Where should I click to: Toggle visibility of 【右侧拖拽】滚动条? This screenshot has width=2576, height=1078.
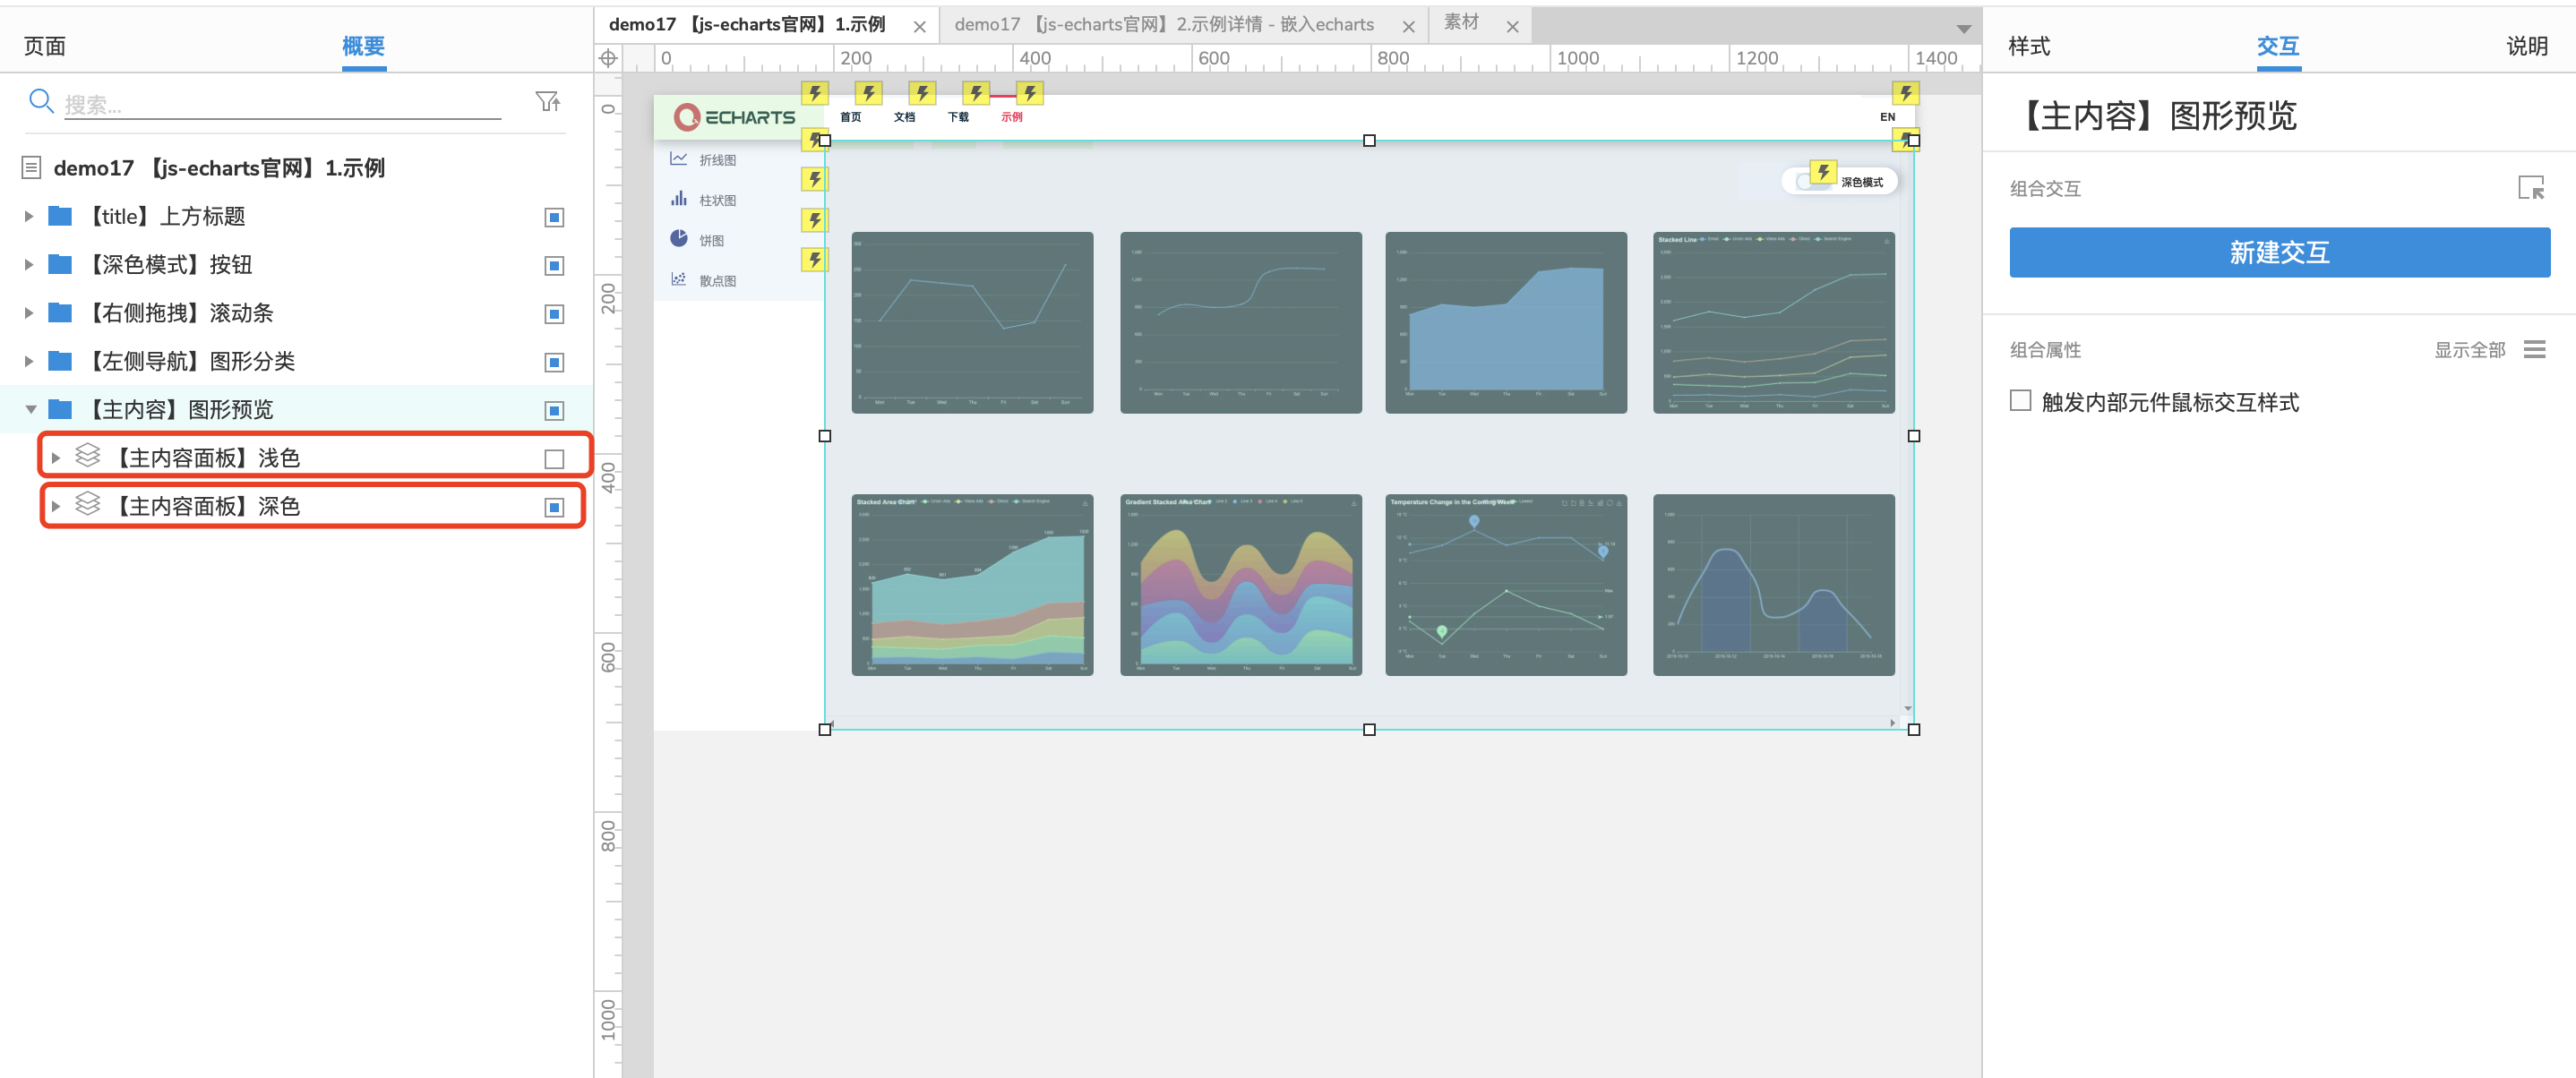[554, 314]
